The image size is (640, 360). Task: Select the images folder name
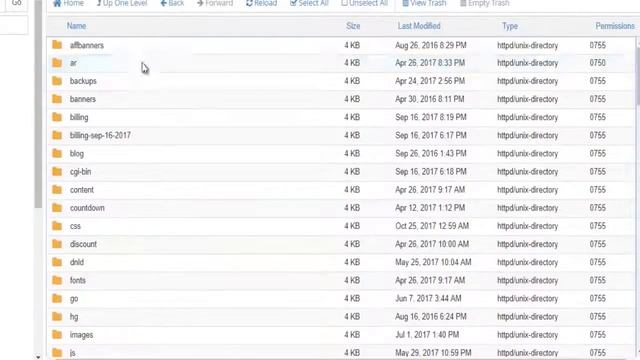click(x=81, y=335)
